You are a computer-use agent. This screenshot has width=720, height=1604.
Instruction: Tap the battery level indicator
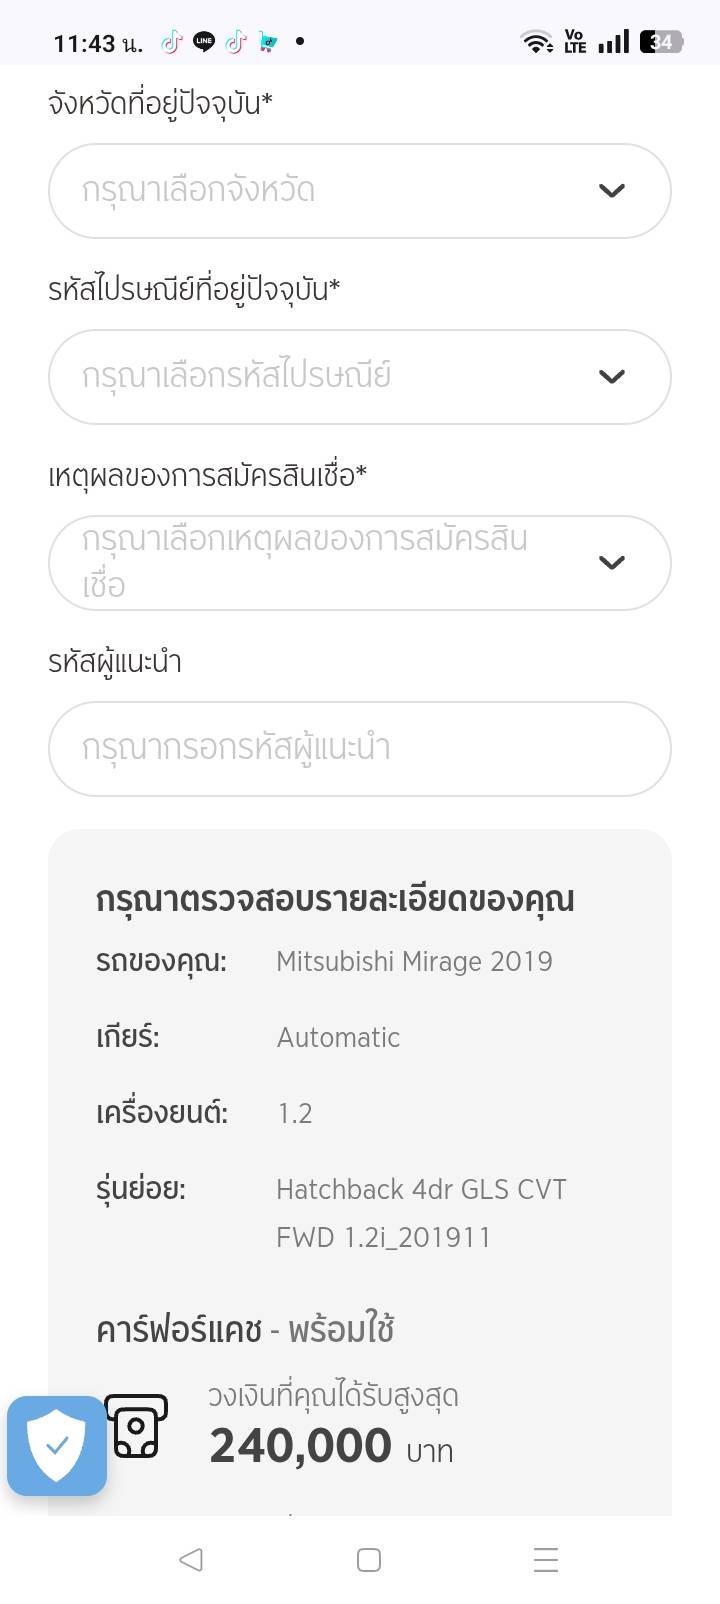[x=661, y=42]
